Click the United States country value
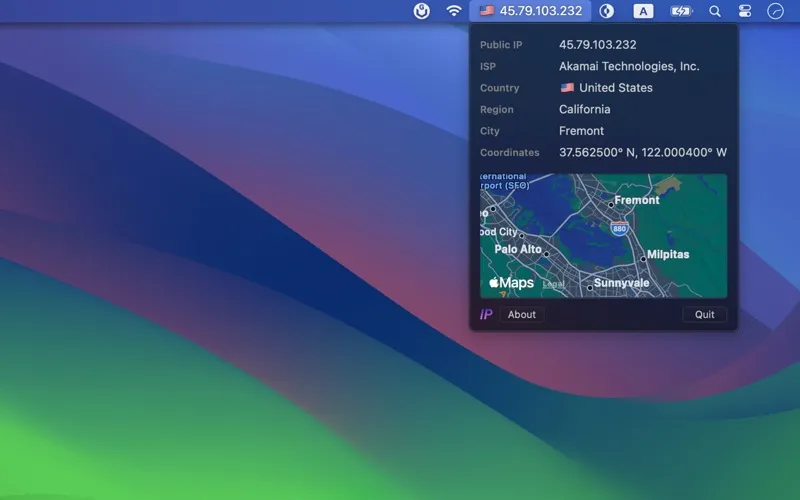This screenshot has width=800, height=500. click(616, 88)
